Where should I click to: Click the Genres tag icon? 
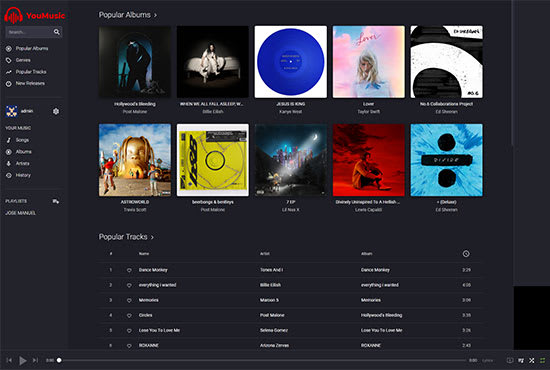pos(9,60)
